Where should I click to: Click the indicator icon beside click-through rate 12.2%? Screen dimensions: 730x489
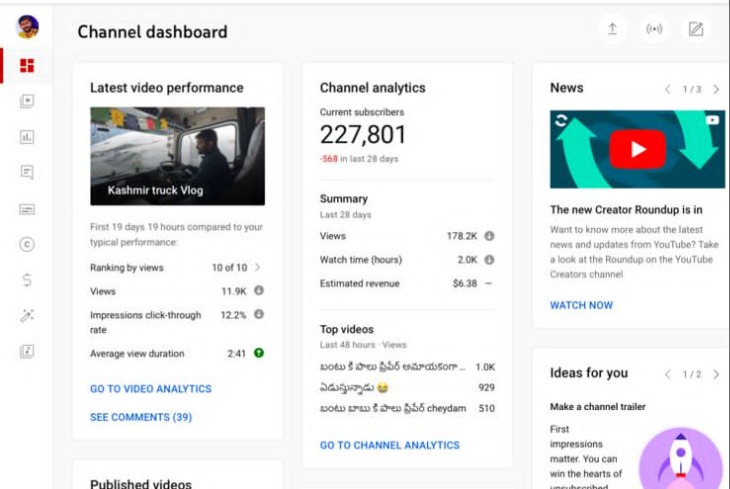(259, 314)
